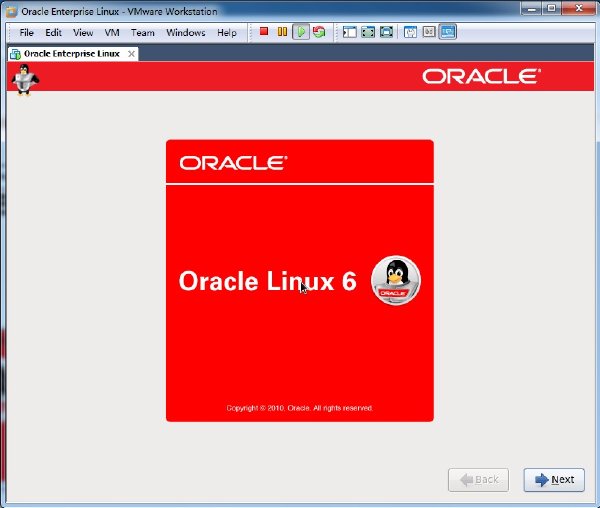Select the Oracle Enterprise Linux tab
The image size is (600, 508).
(72, 54)
